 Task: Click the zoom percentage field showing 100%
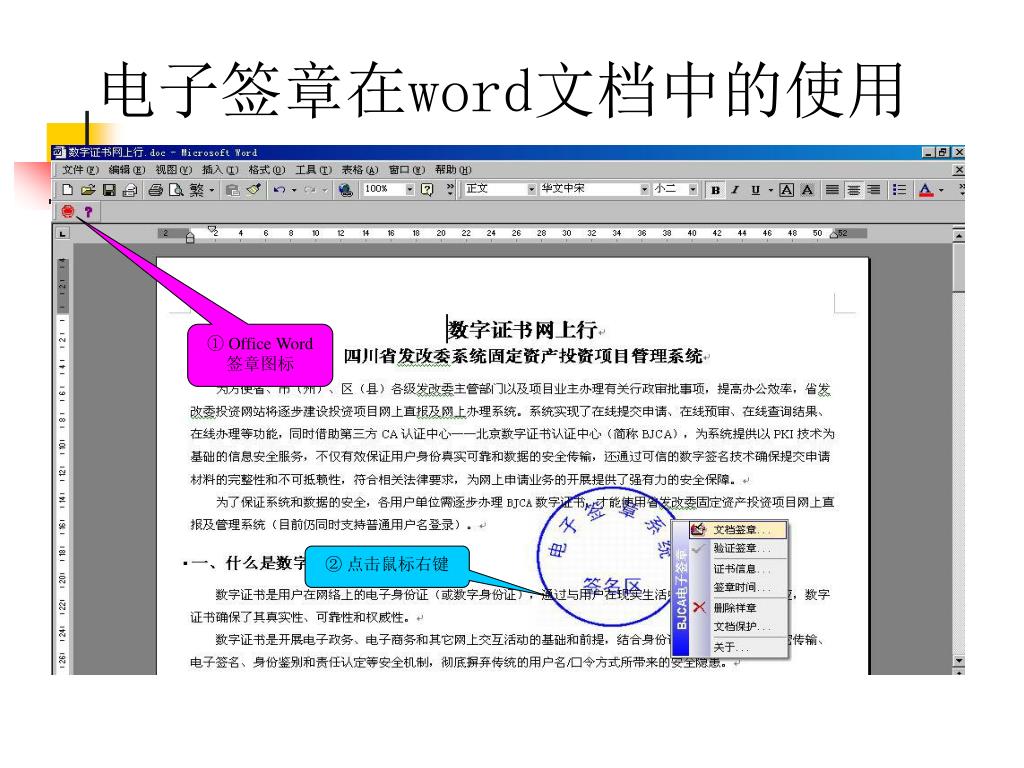pos(383,189)
